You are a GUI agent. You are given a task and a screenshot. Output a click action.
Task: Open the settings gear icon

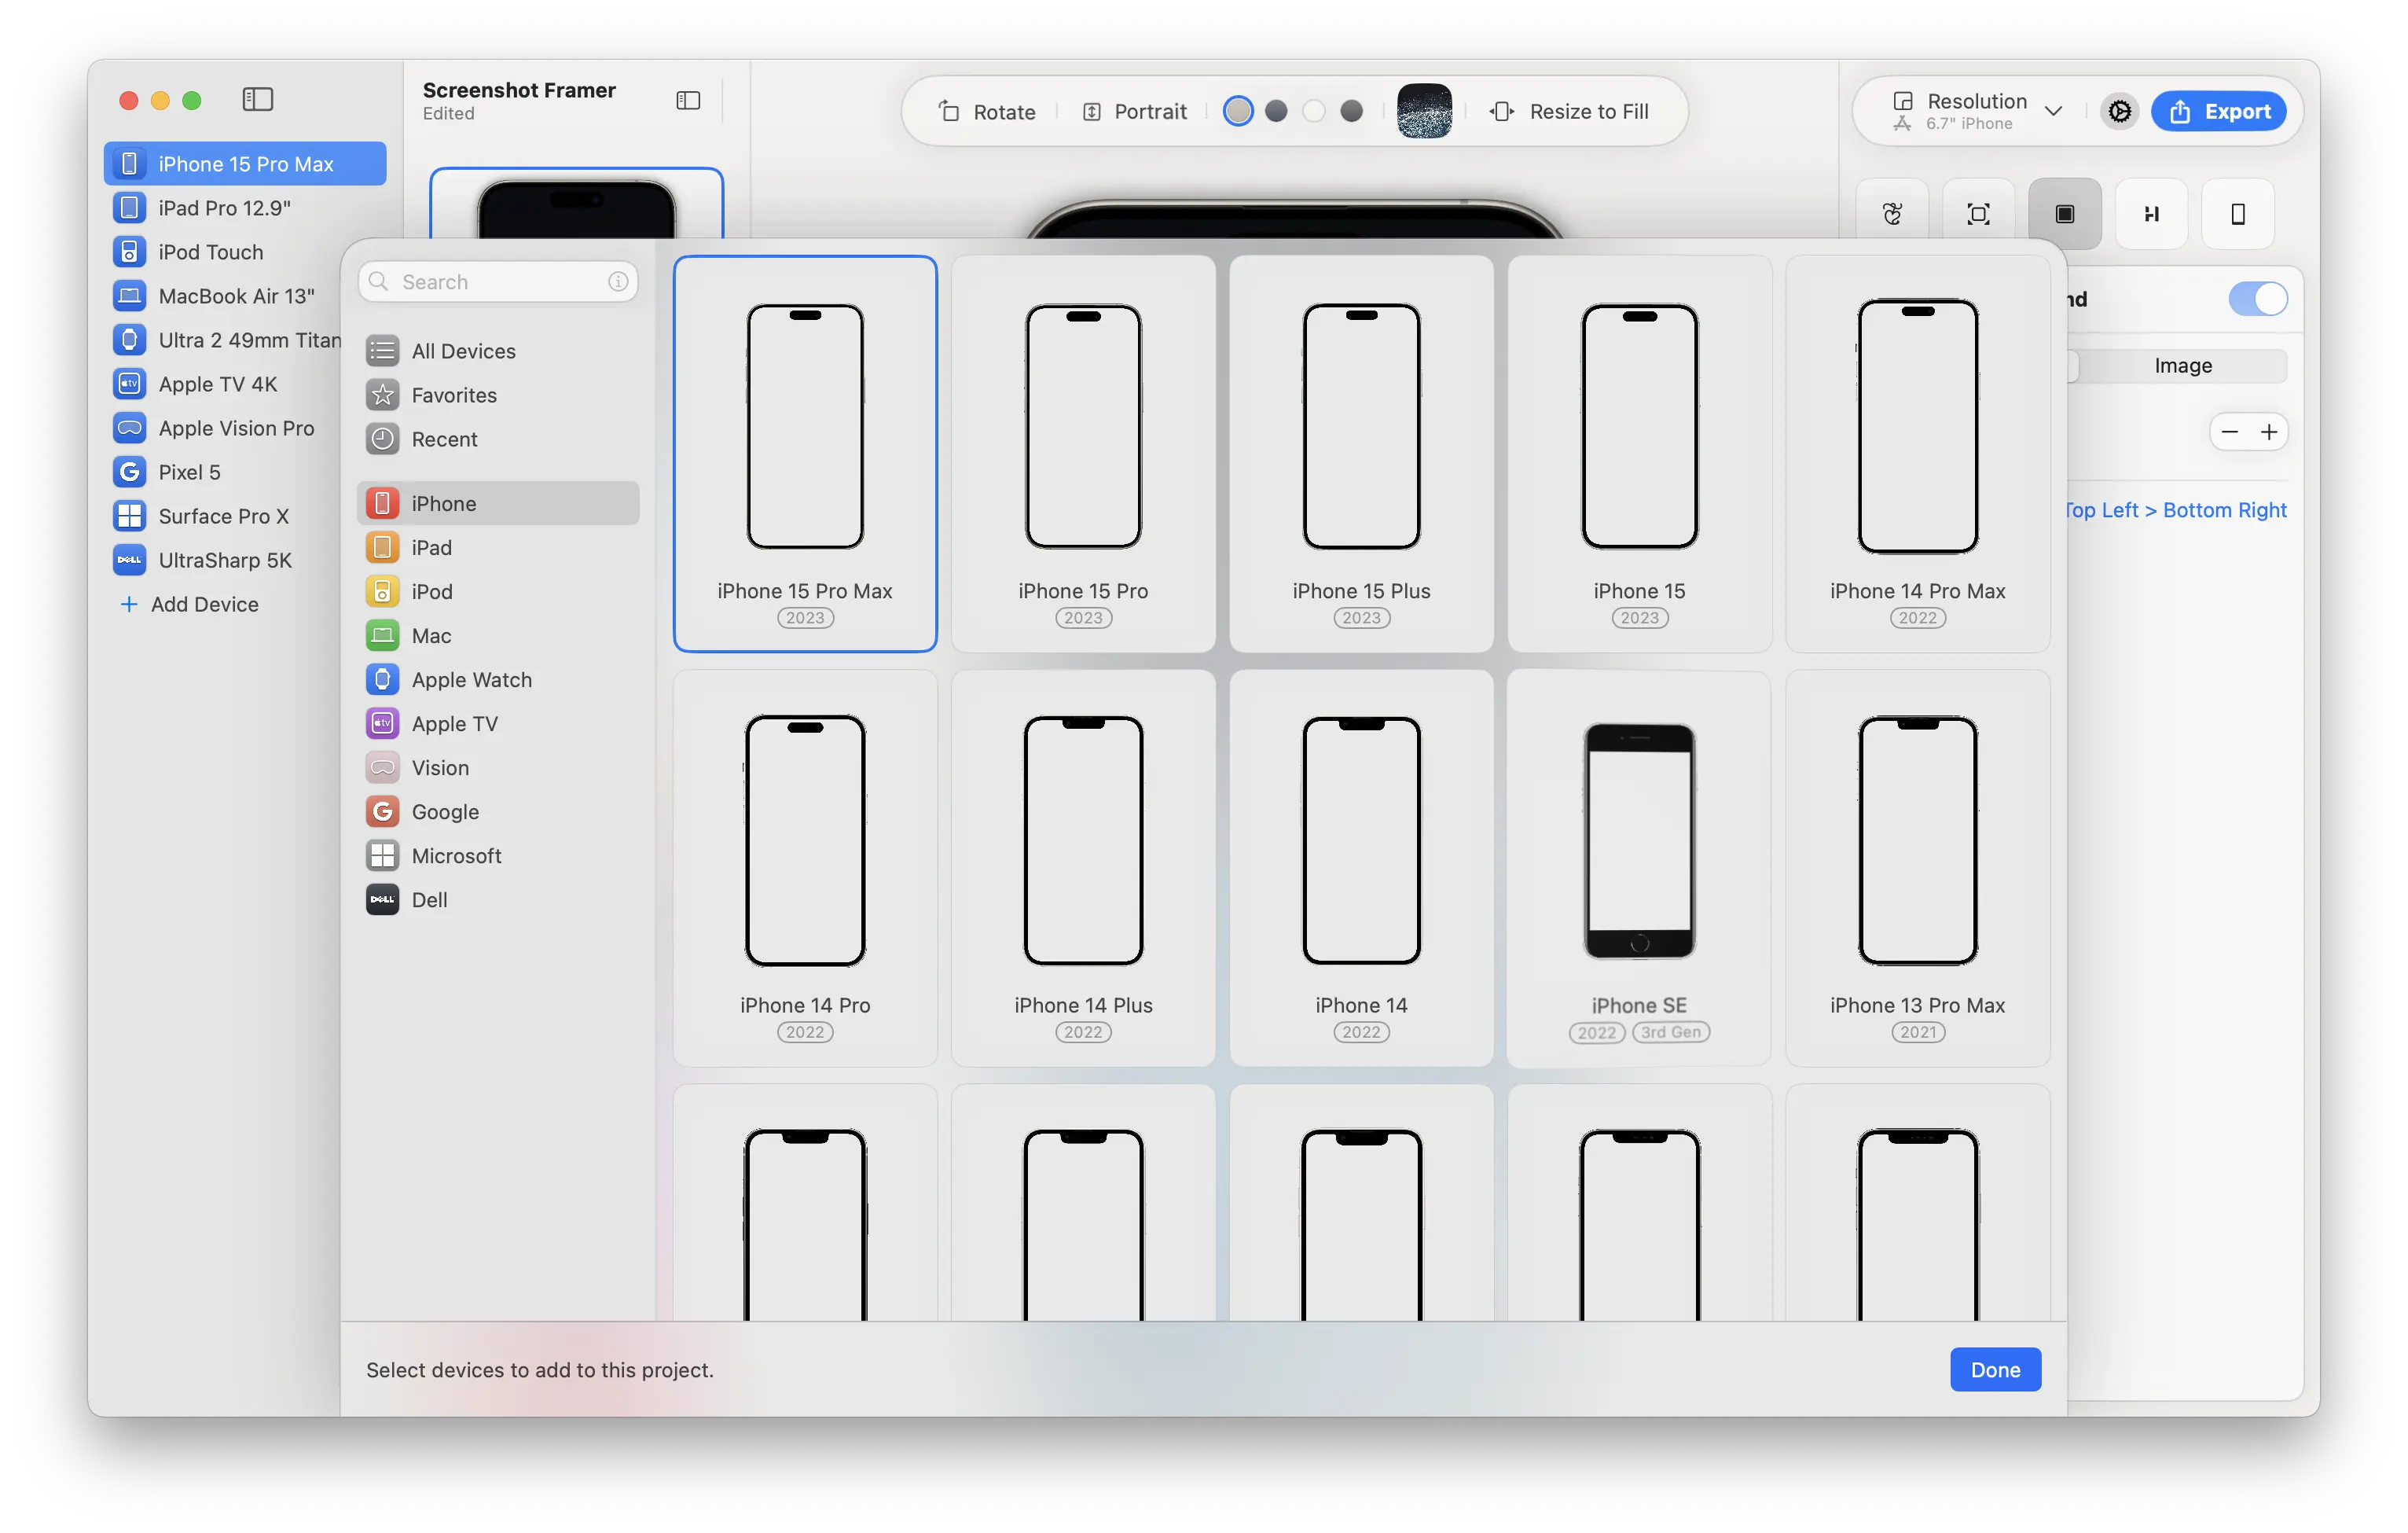click(2119, 111)
